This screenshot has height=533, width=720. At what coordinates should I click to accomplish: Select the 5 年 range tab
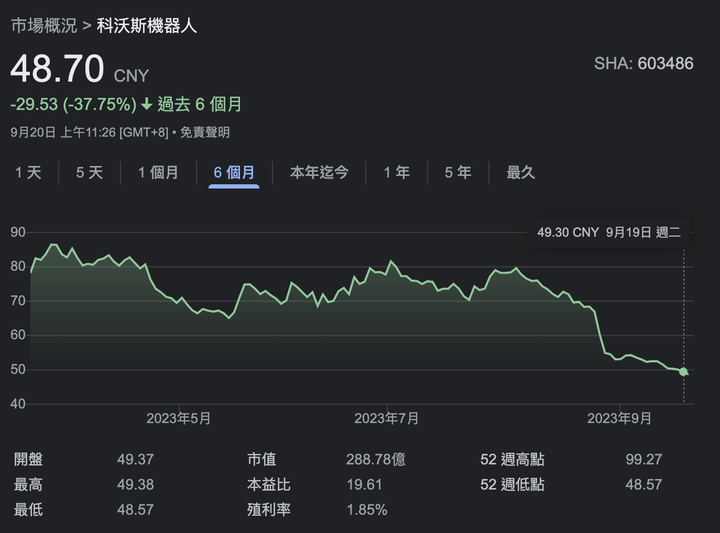pos(458,173)
